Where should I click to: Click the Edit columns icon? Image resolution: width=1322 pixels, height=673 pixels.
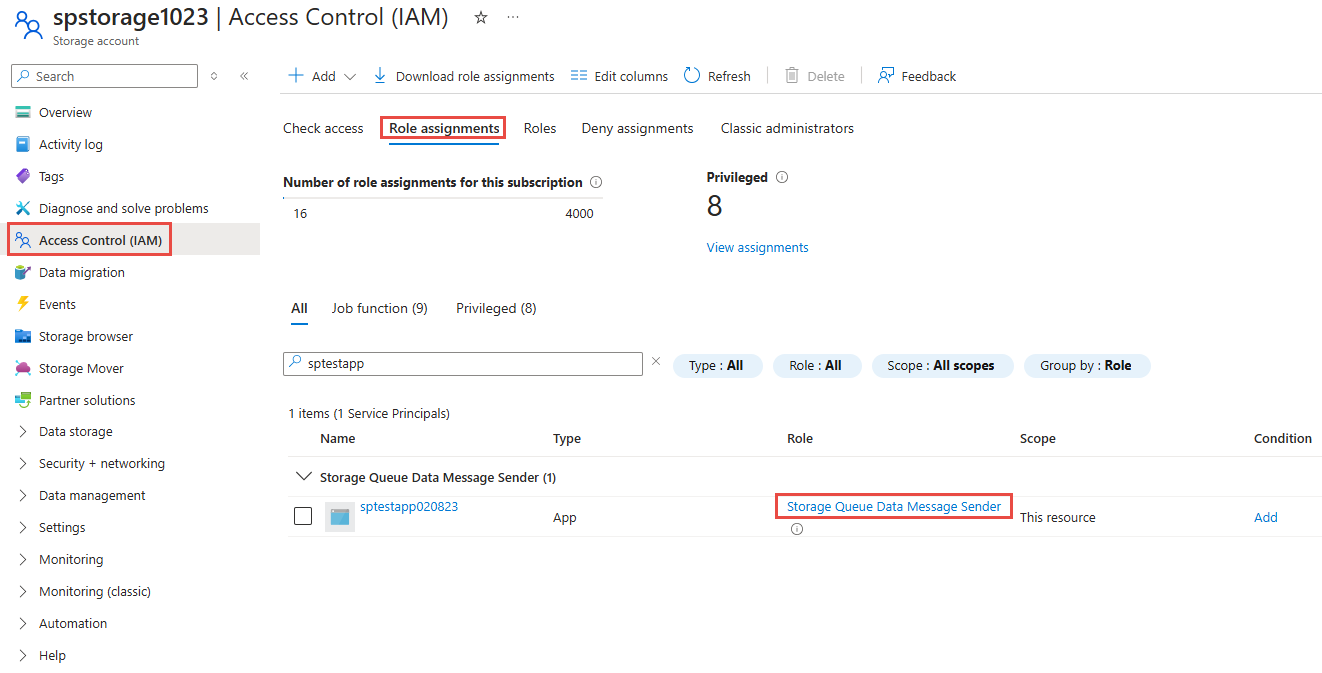point(579,76)
